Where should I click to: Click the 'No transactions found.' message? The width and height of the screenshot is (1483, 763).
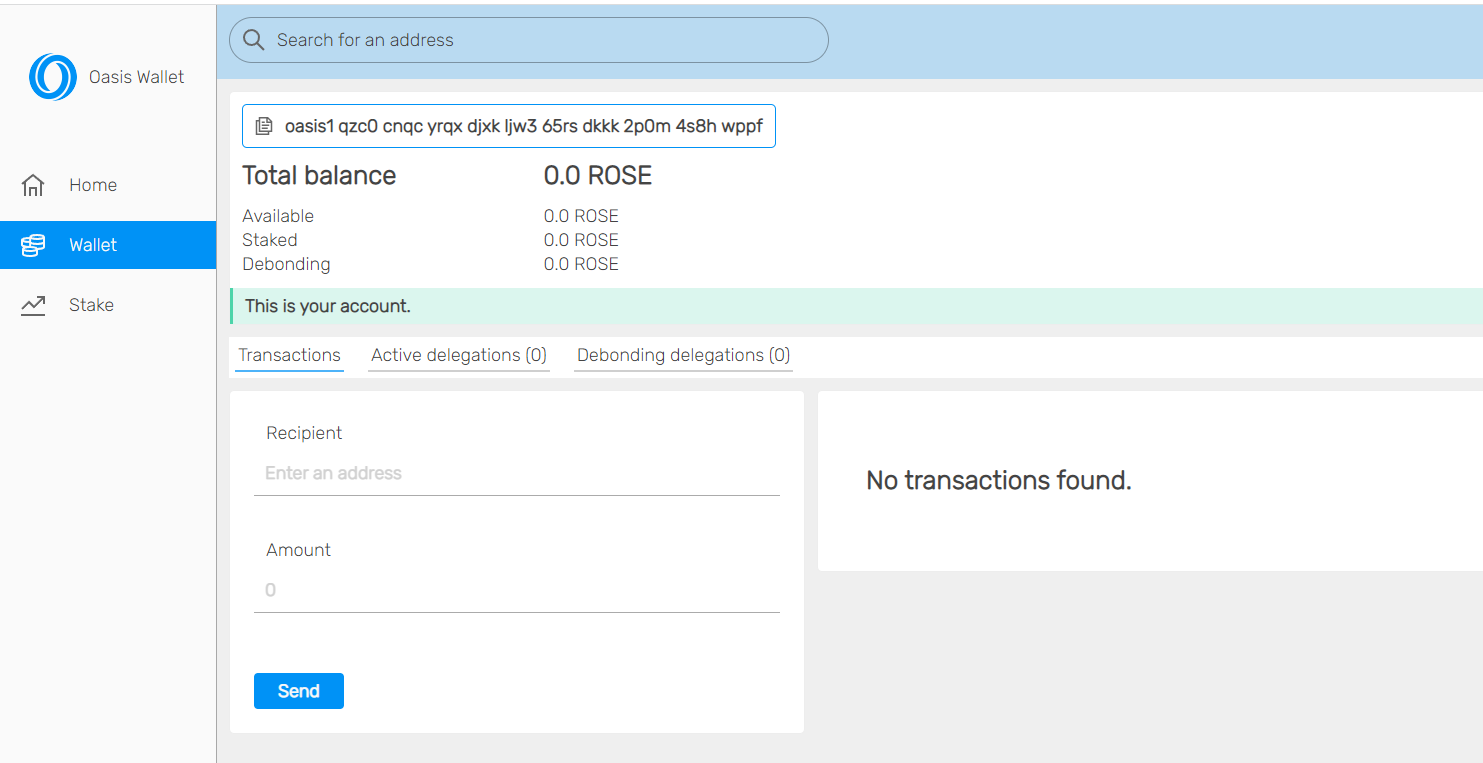(999, 481)
